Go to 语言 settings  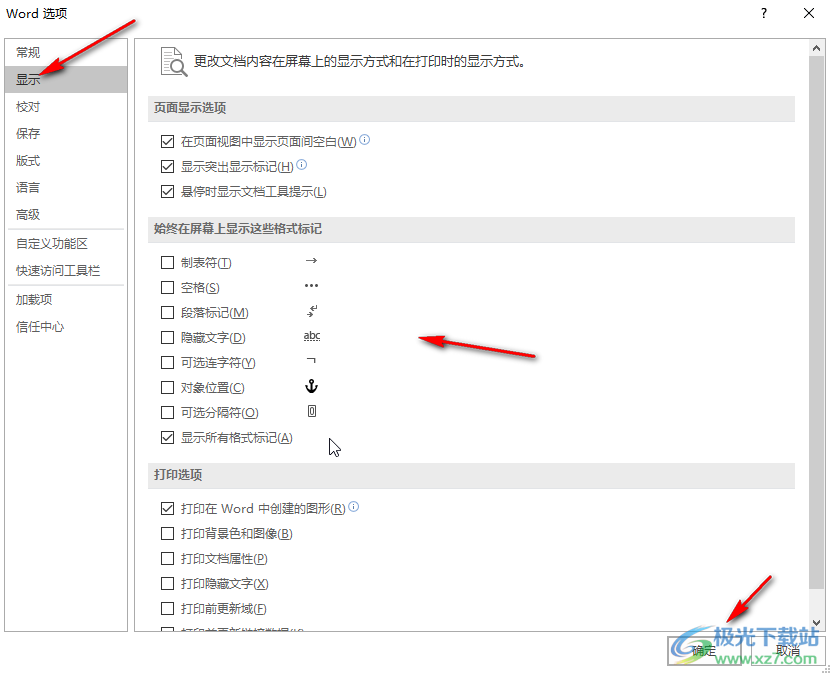tap(66, 187)
